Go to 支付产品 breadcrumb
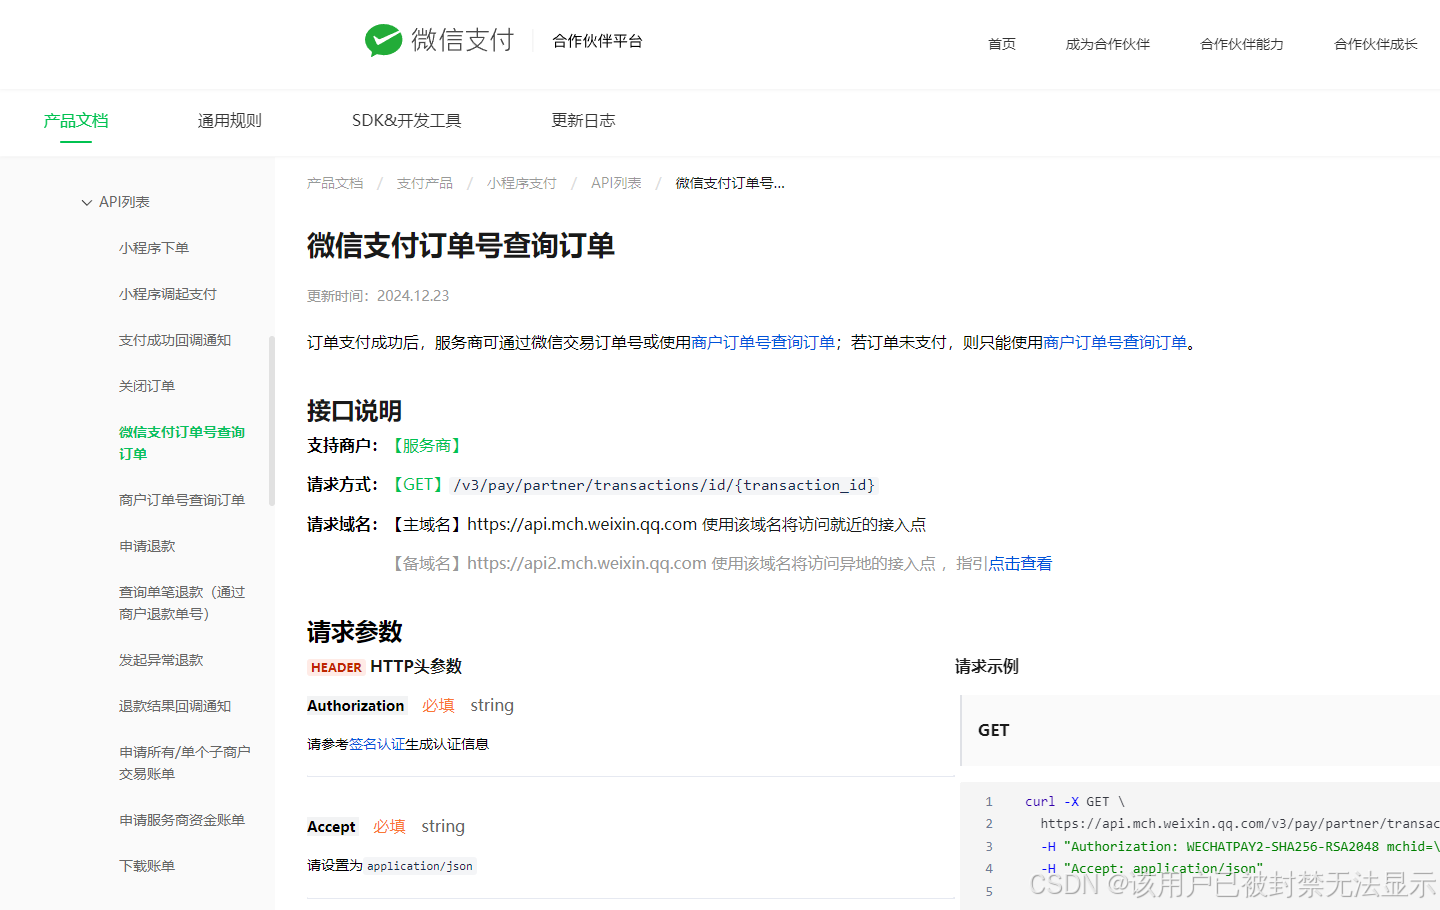Viewport: 1440px width, 910px height. pyautogui.click(x=425, y=183)
